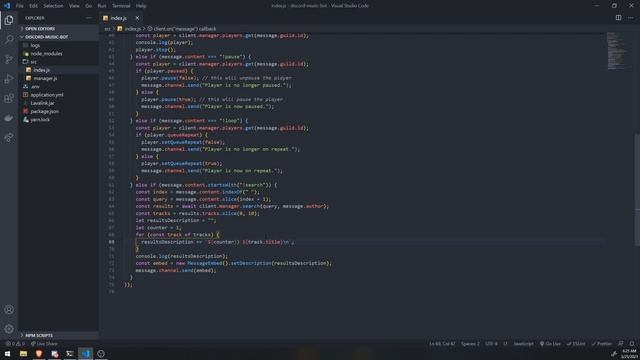The width and height of the screenshot is (640, 360).
Task: Click the feedback icon in status bar
Action: click(620, 344)
